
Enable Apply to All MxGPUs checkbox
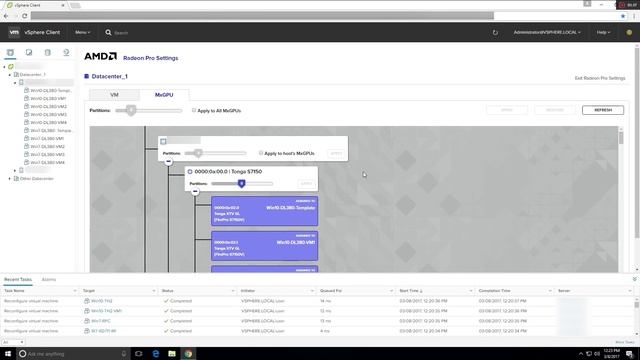coord(194,110)
